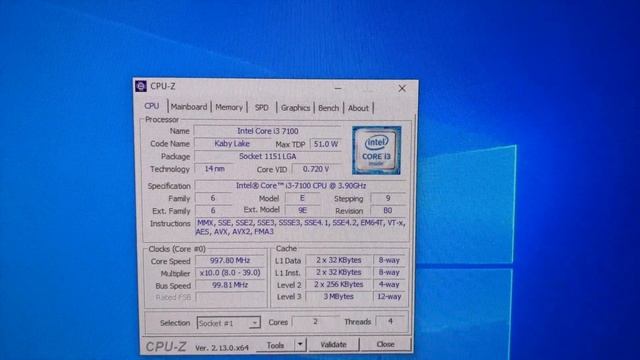Click the Bus Speed value '99.81 MHz'
The image size is (640, 360).
(230, 285)
